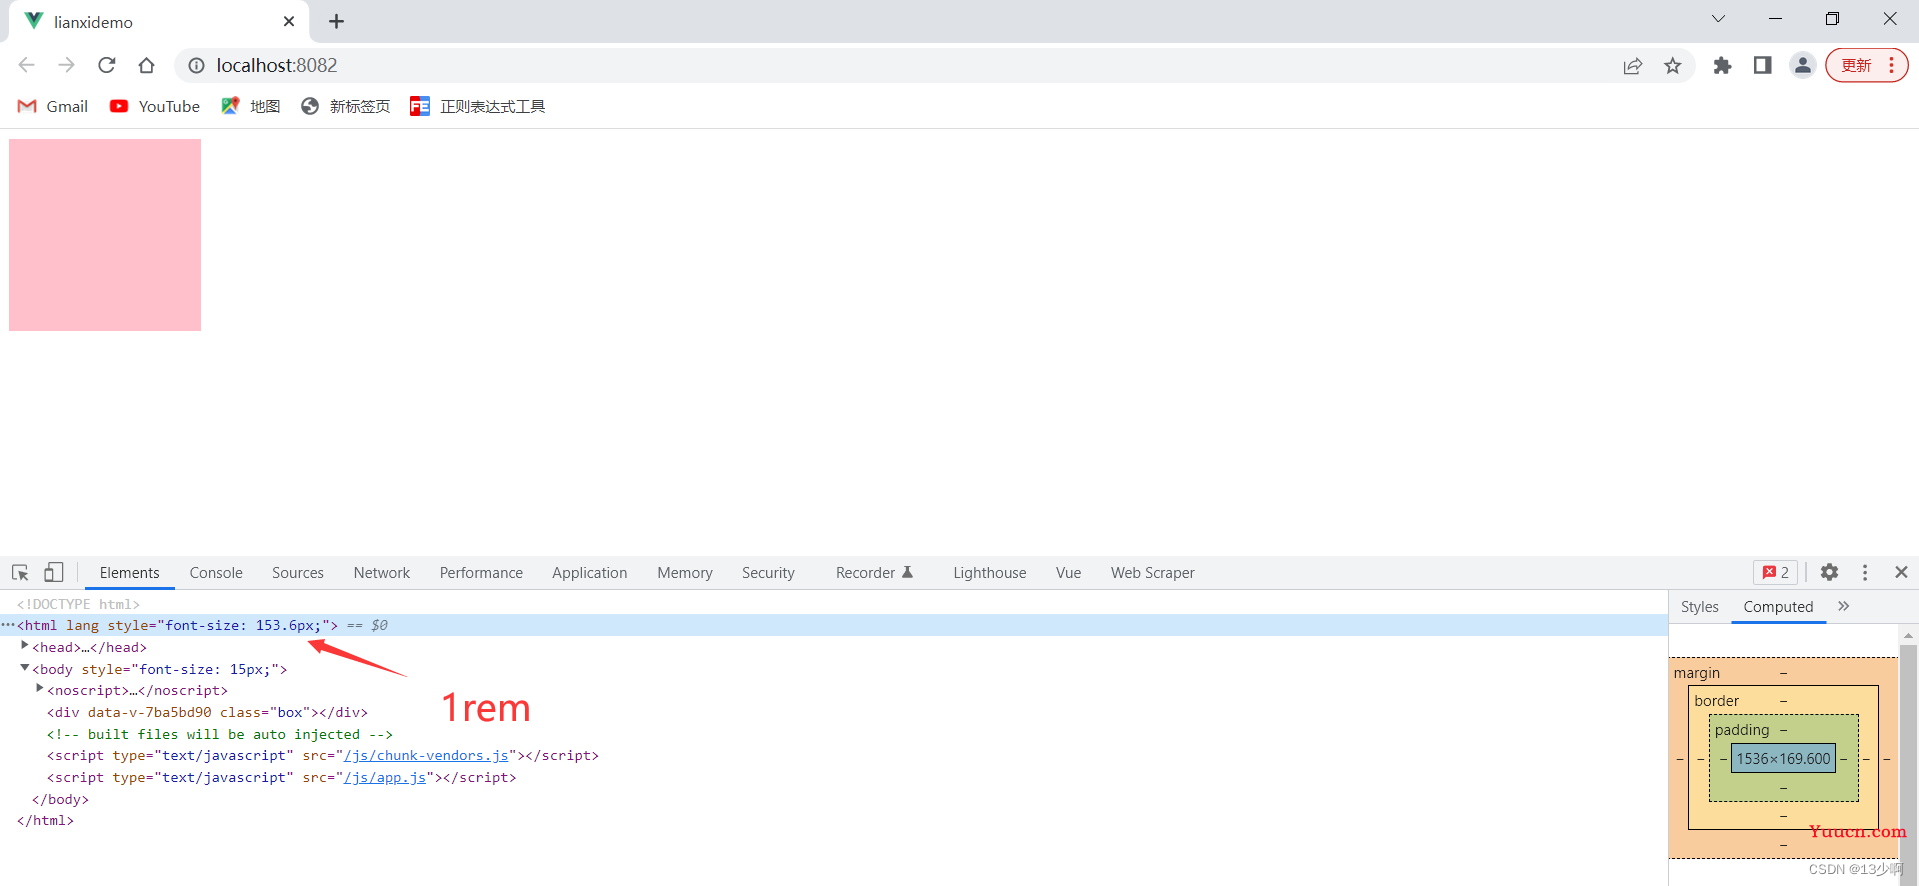Click the closing </html> tag
Screen dimensions: 1919x886
[45, 821]
